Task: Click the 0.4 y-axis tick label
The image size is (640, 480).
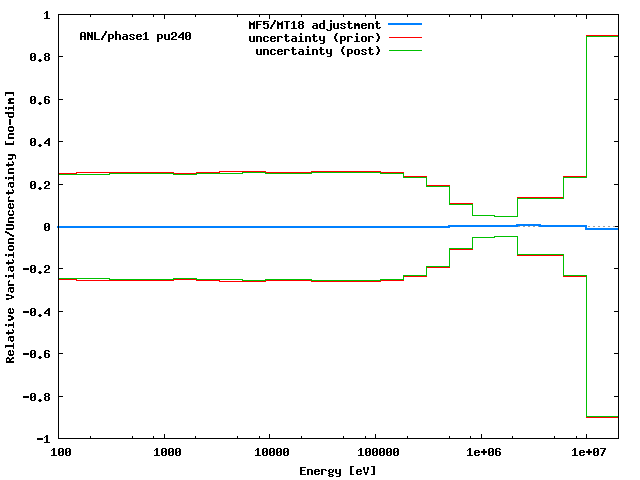Action: [41, 143]
